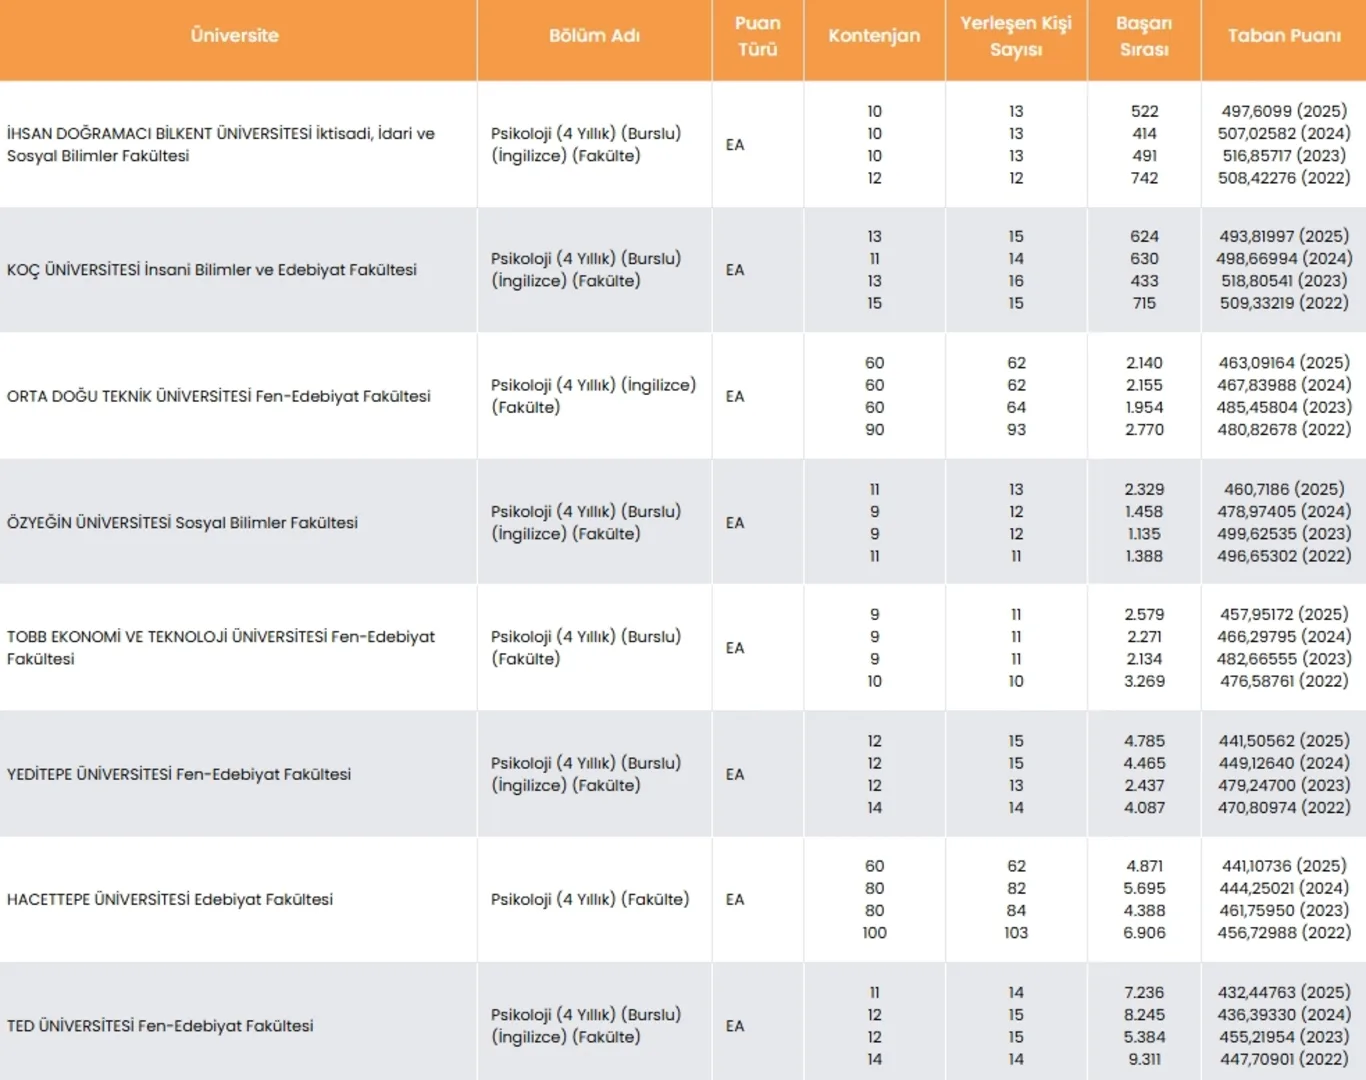The image size is (1366, 1080).
Task: Click the Yerleşen Kişi Sayısı header
Action: pos(1016,36)
